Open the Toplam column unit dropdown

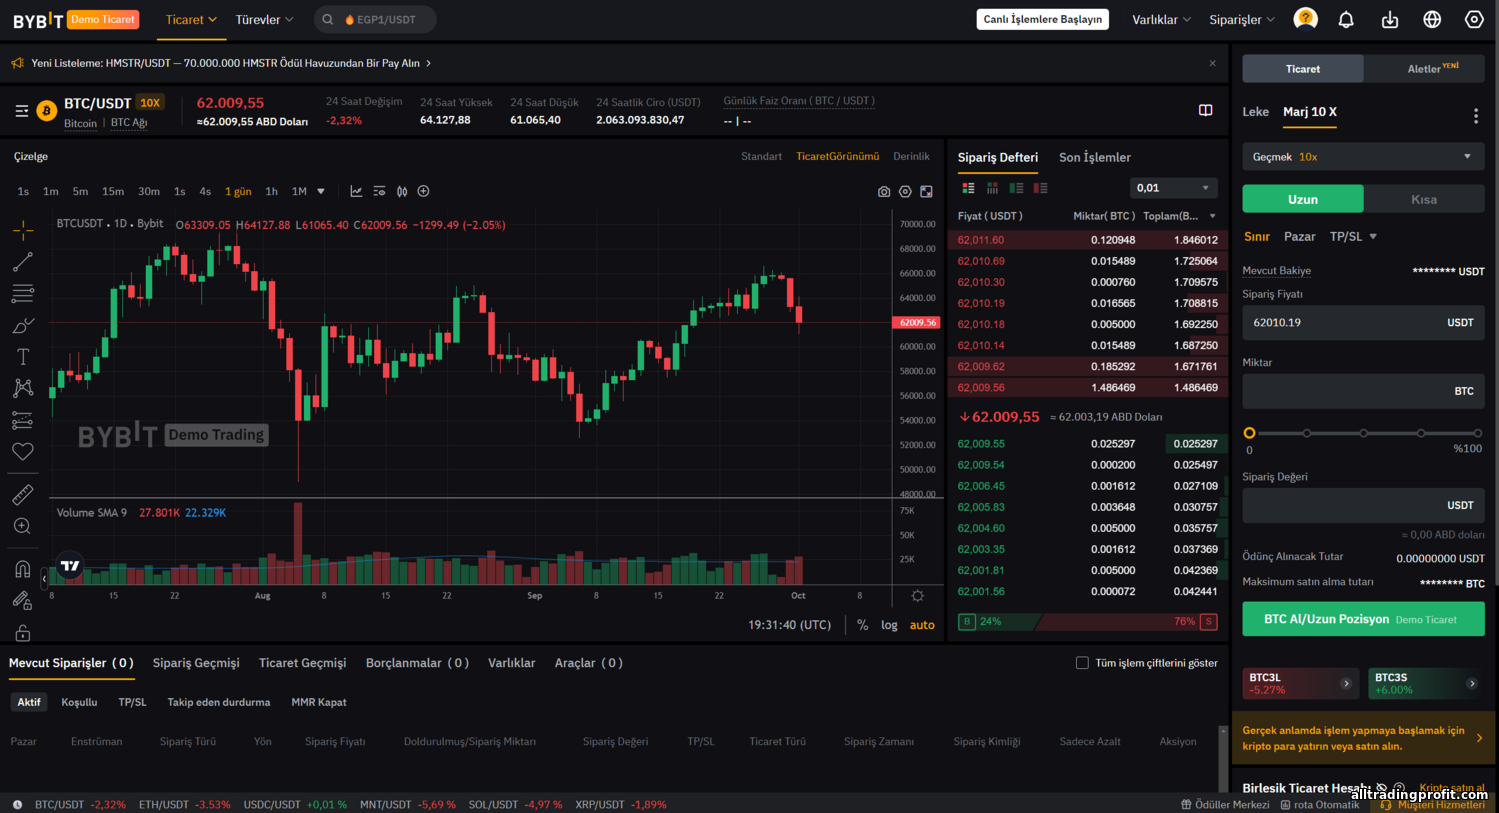(1213, 216)
